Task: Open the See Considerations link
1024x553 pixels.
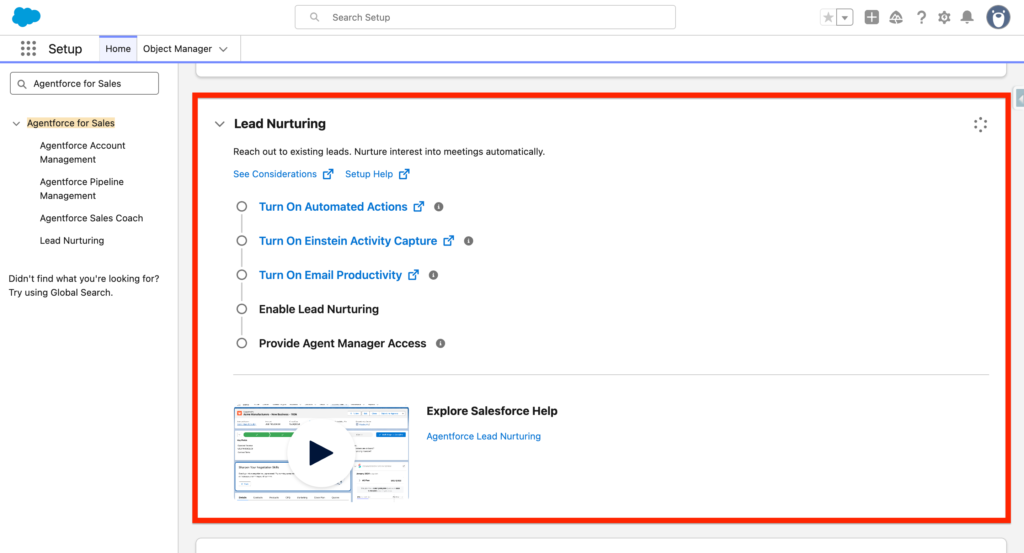Action: tap(275, 174)
